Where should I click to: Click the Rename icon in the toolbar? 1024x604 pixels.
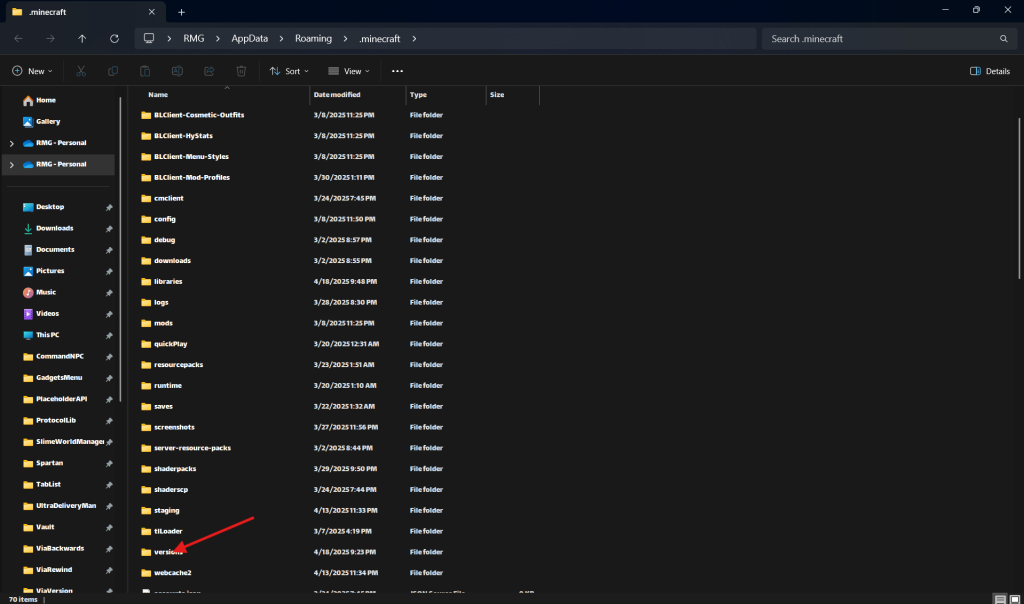177,71
